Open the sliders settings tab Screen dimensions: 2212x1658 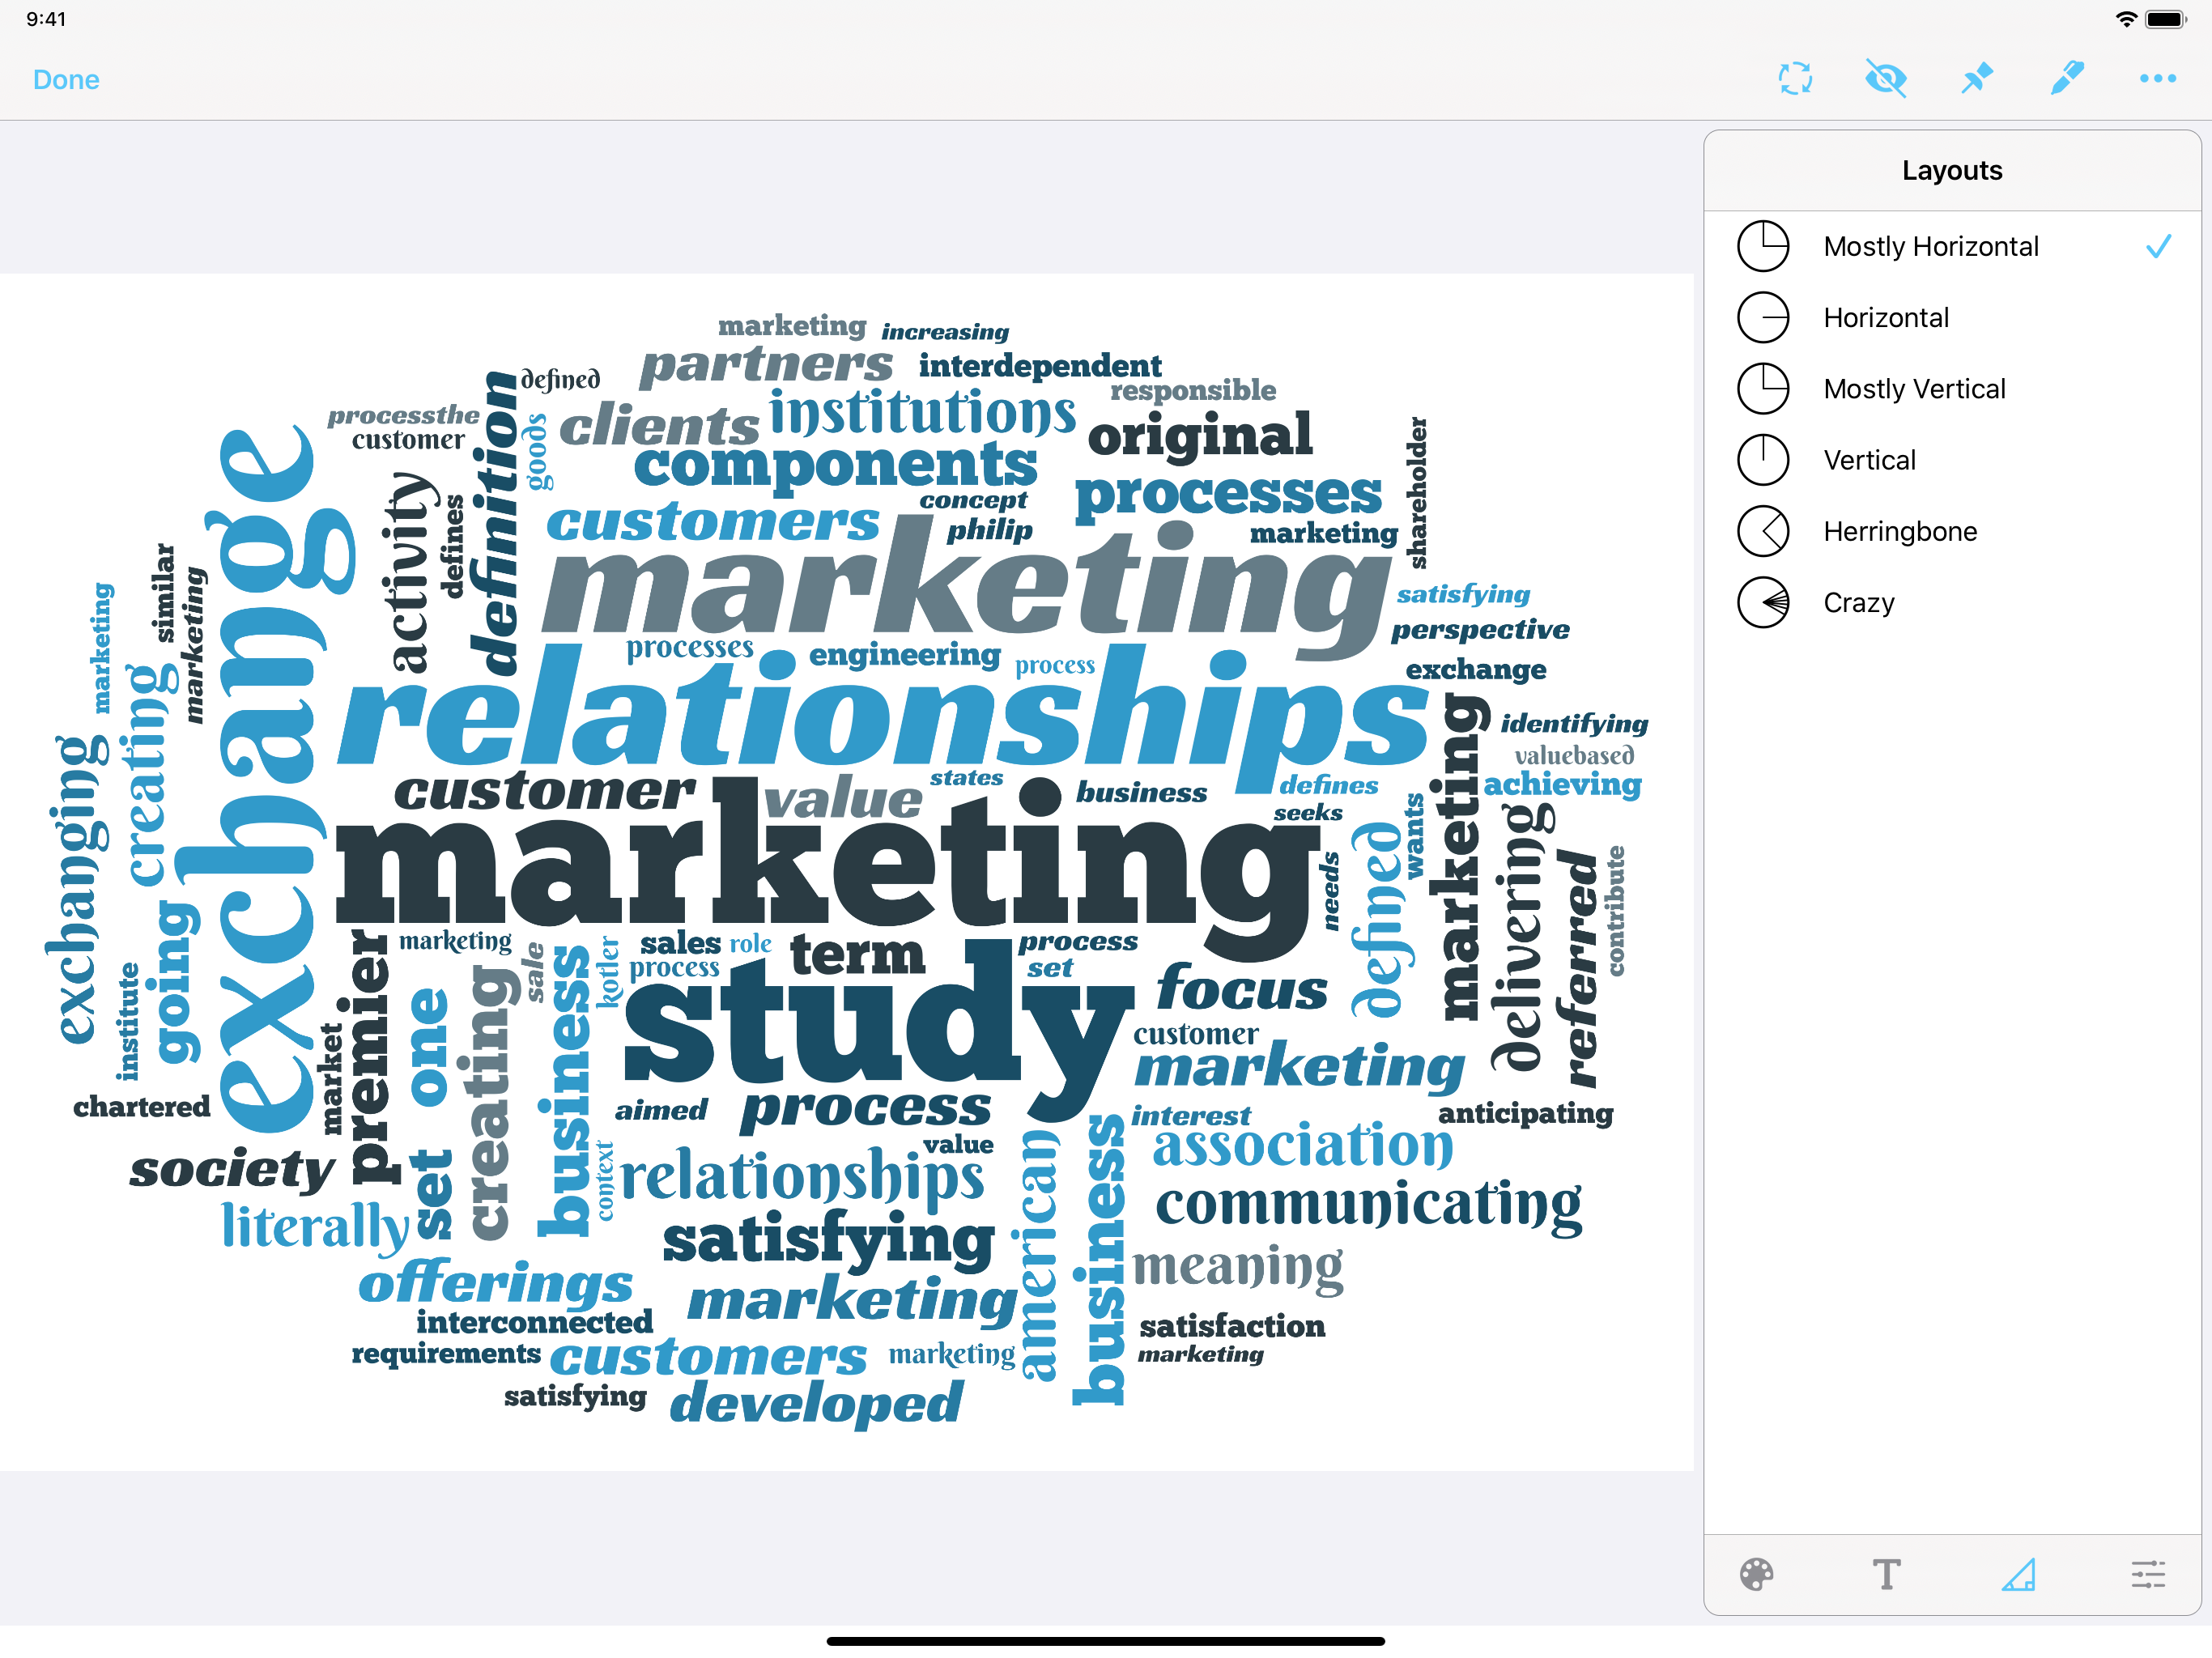(x=2148, y=1574)
